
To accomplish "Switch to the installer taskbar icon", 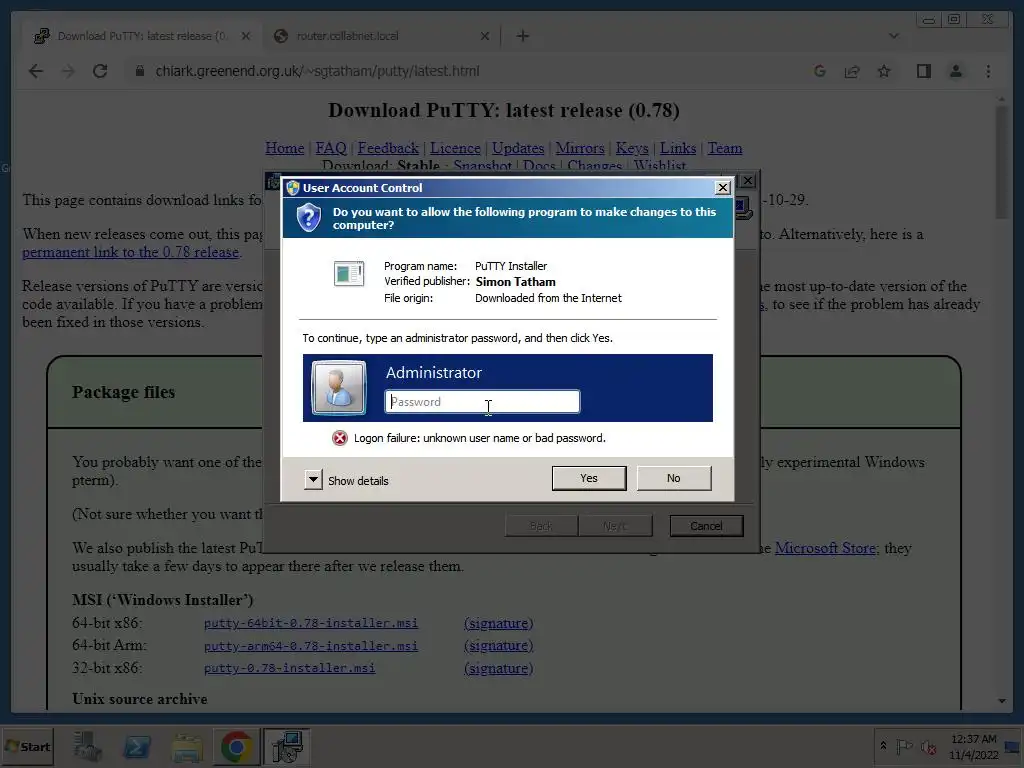I will pos(286,746).
